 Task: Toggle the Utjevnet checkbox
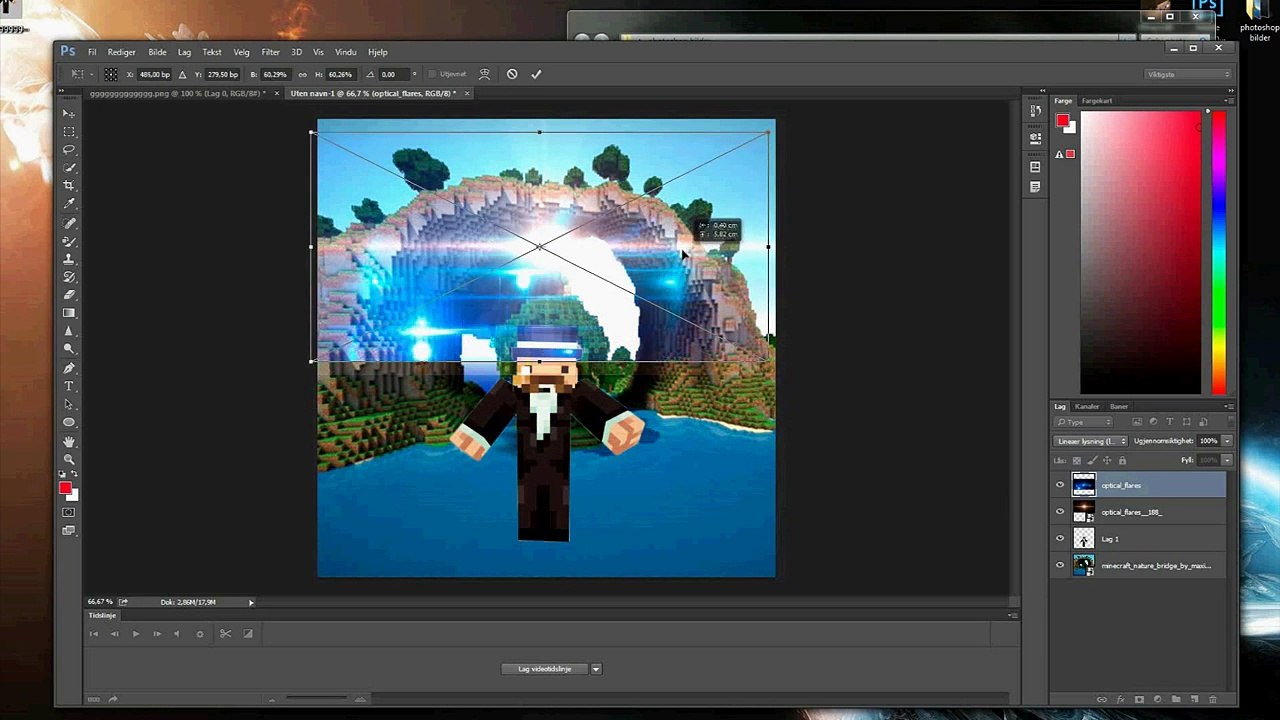point(432,74)
